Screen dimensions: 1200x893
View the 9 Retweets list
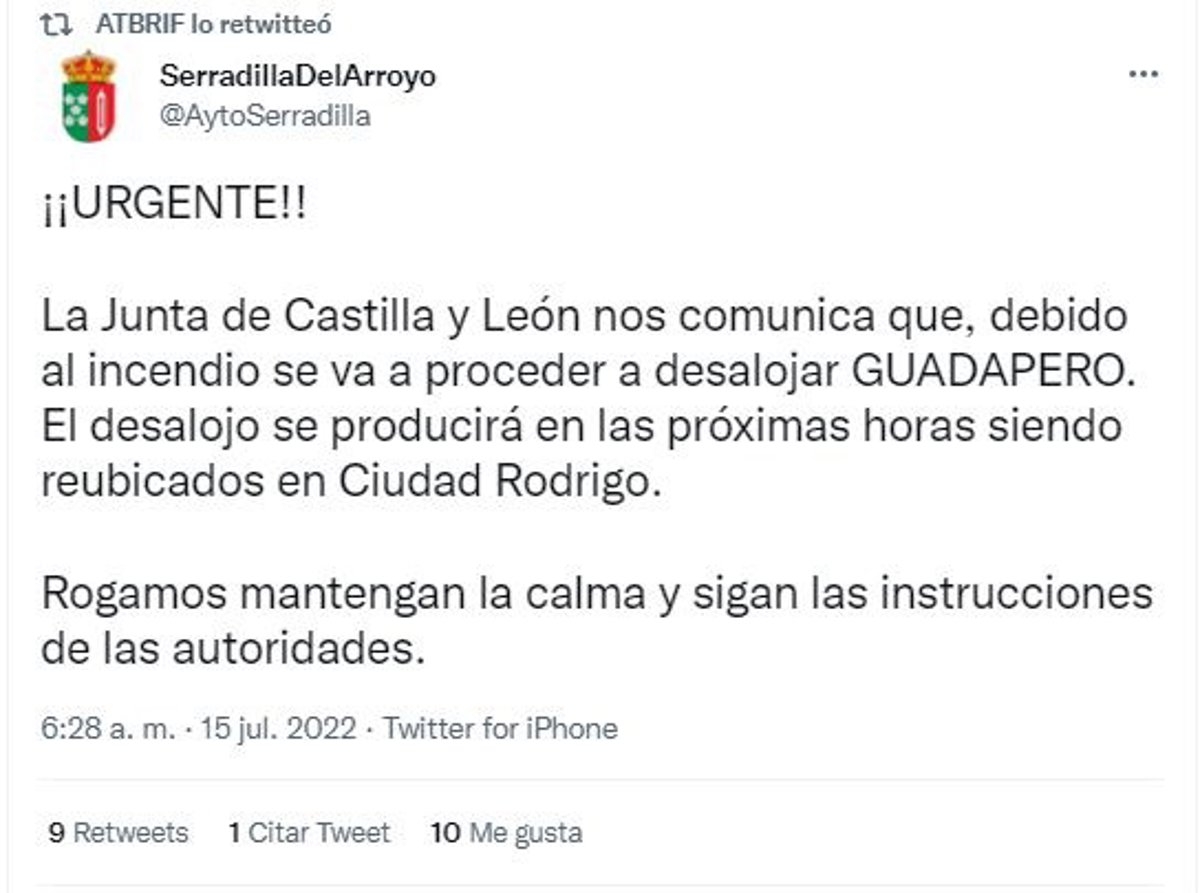tap(118, 832)
